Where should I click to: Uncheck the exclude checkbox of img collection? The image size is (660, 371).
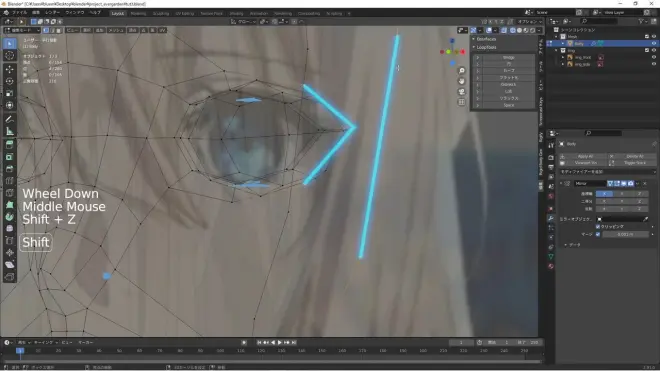pos(647,51)
